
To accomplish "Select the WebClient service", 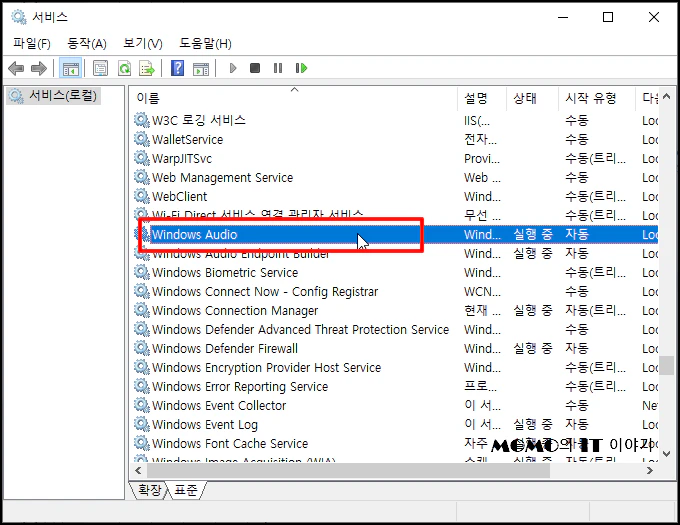I will [395, 196].
